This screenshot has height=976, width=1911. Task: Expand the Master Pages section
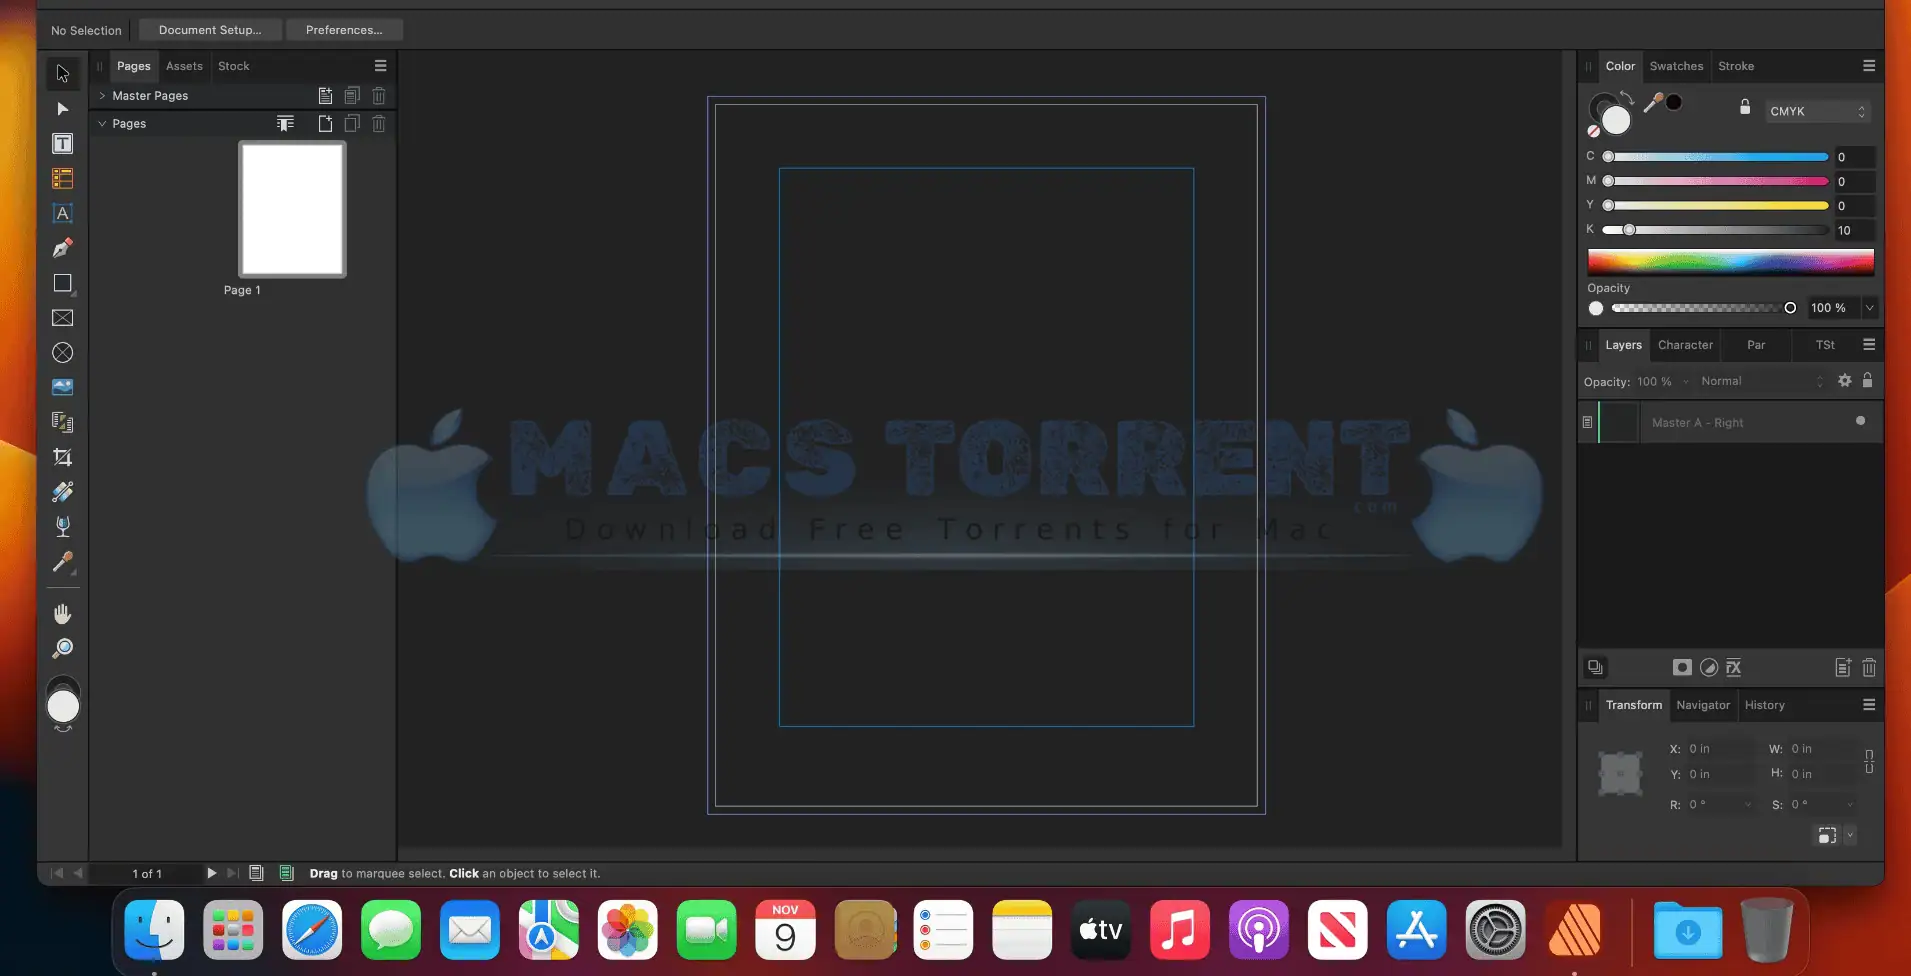tap(102, 96)
